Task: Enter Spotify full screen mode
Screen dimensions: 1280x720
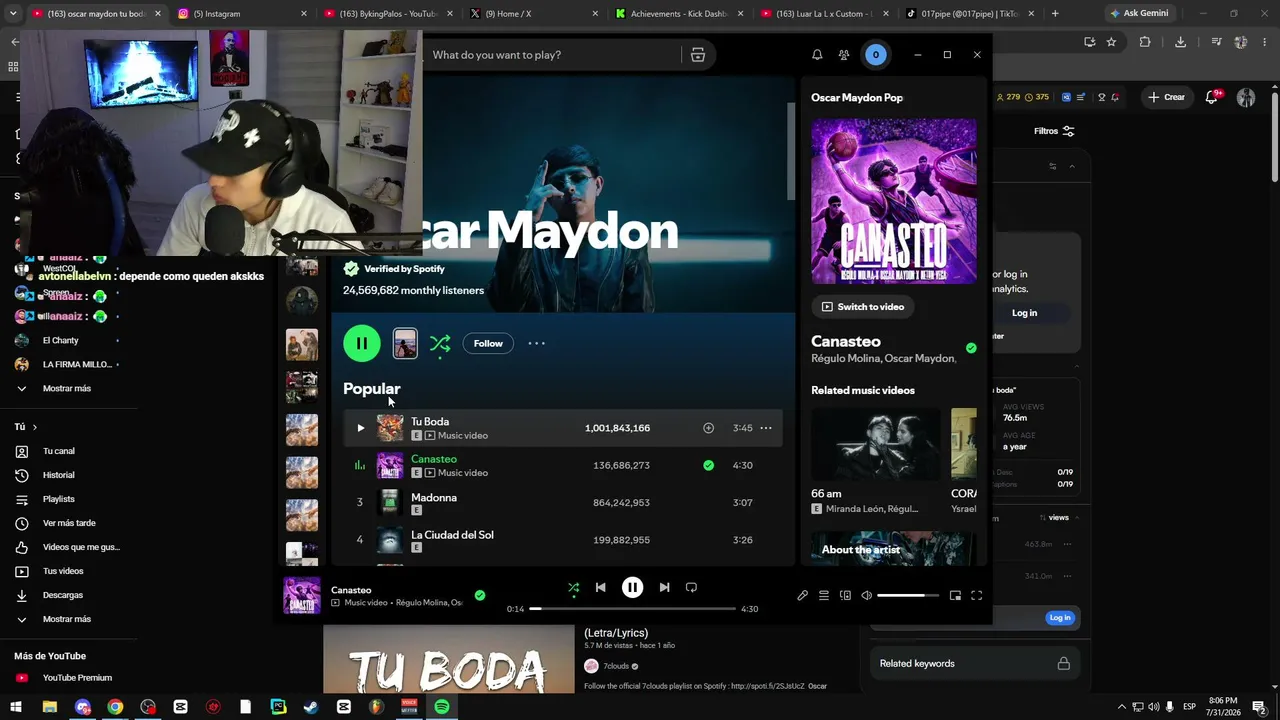Action: (976, 595)
